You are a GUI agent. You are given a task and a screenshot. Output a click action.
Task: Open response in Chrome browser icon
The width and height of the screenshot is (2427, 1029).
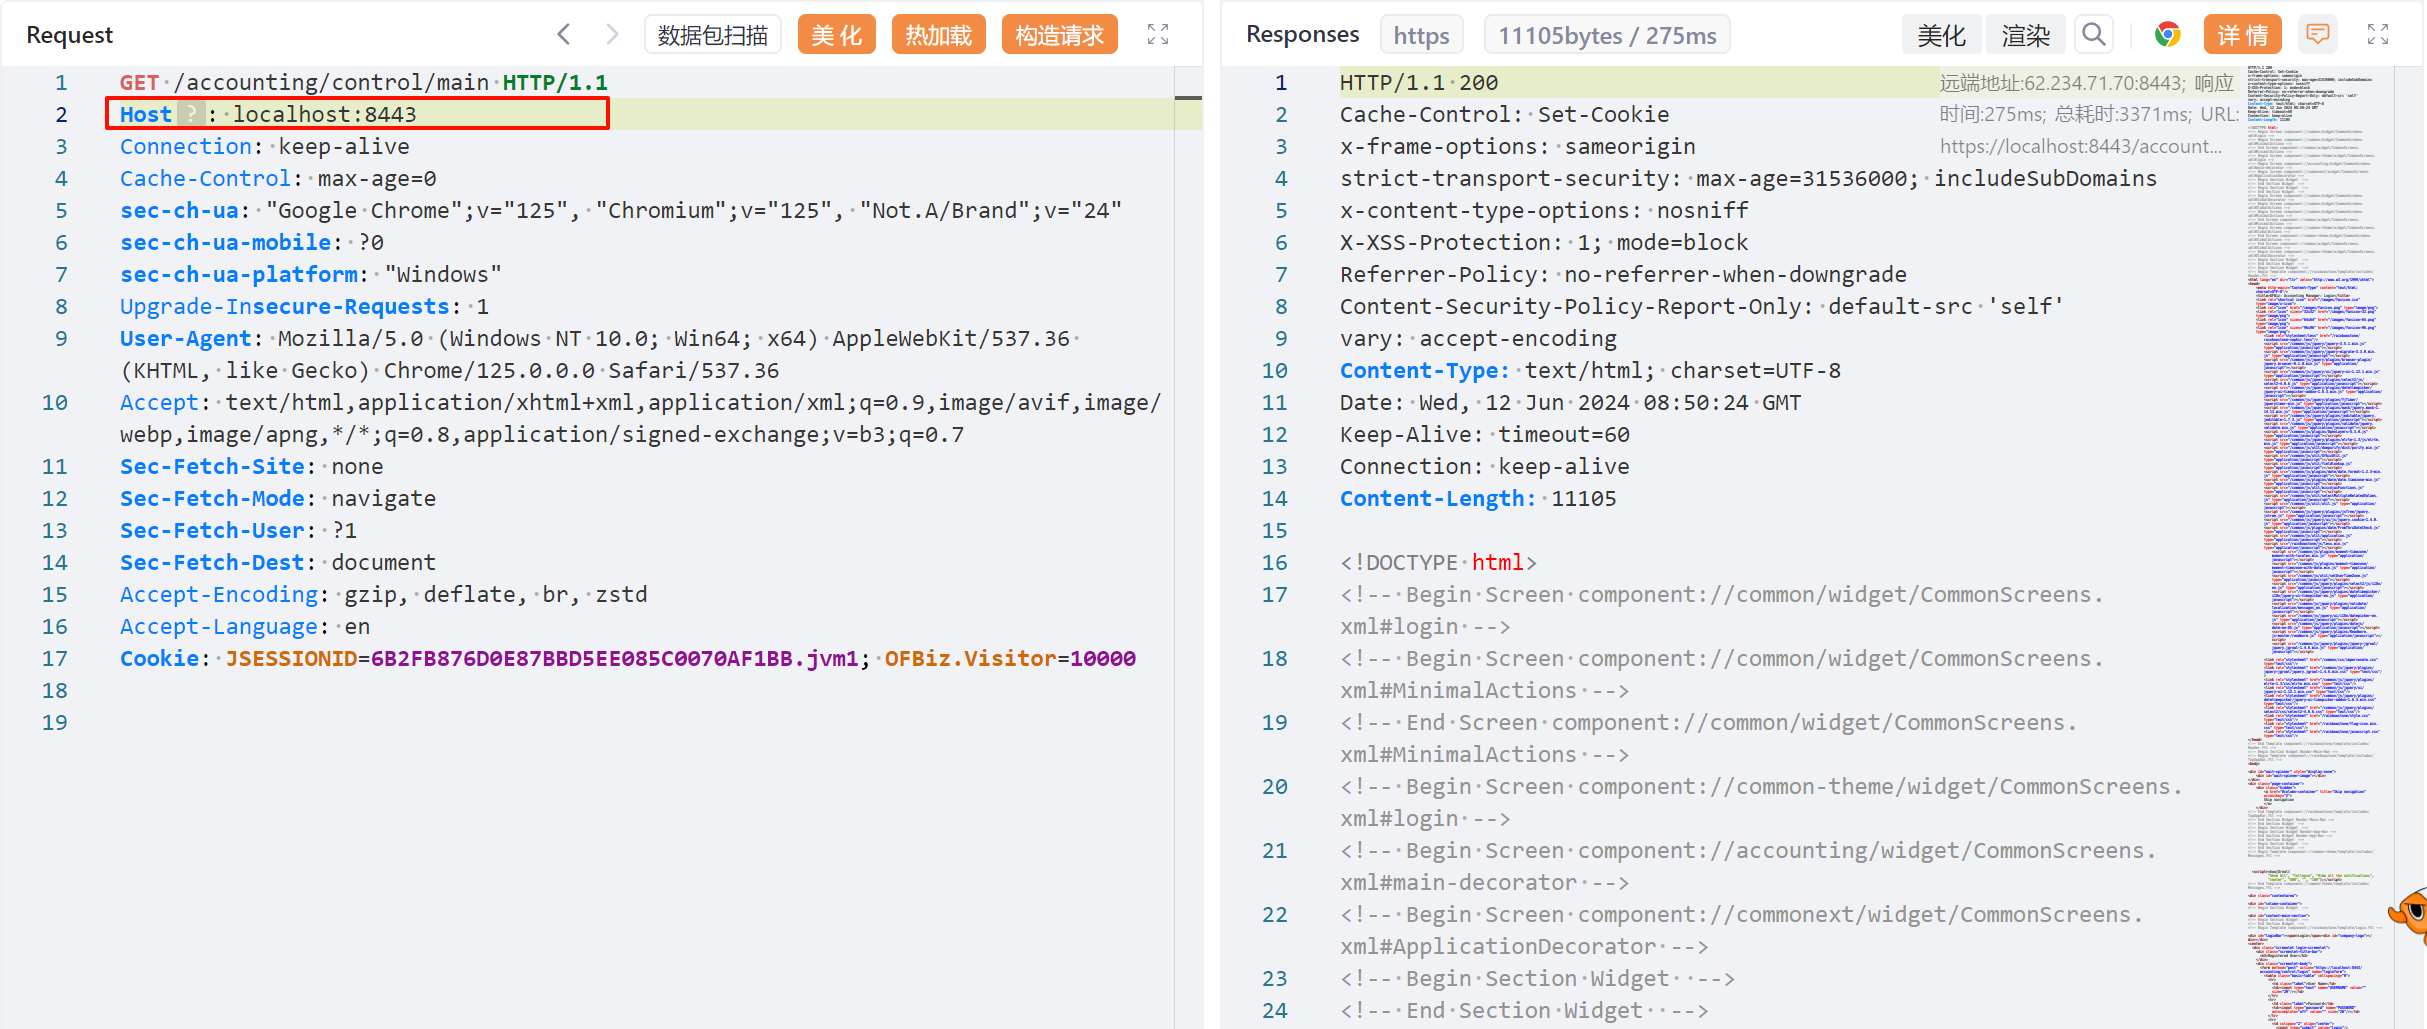point(2167,35)
